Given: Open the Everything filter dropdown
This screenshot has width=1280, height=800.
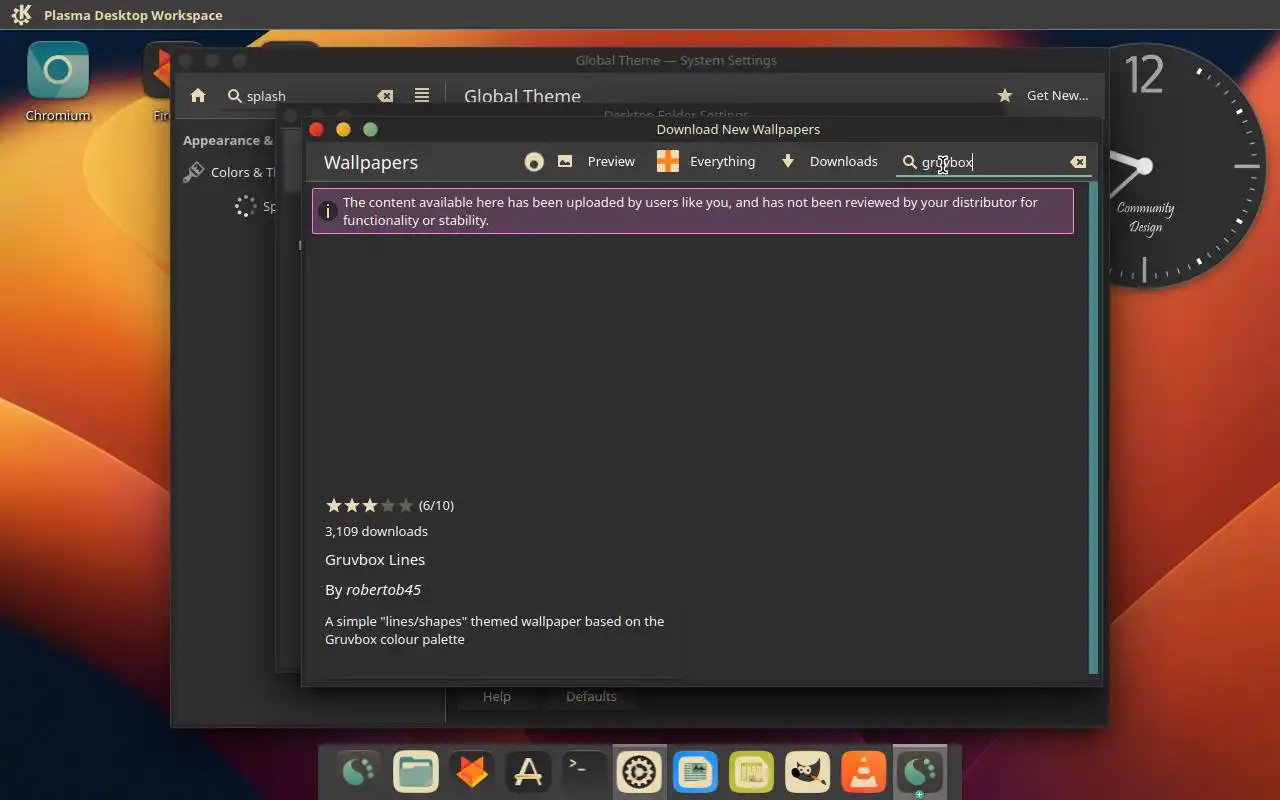Looking at the screenshot, I should 706,162.
